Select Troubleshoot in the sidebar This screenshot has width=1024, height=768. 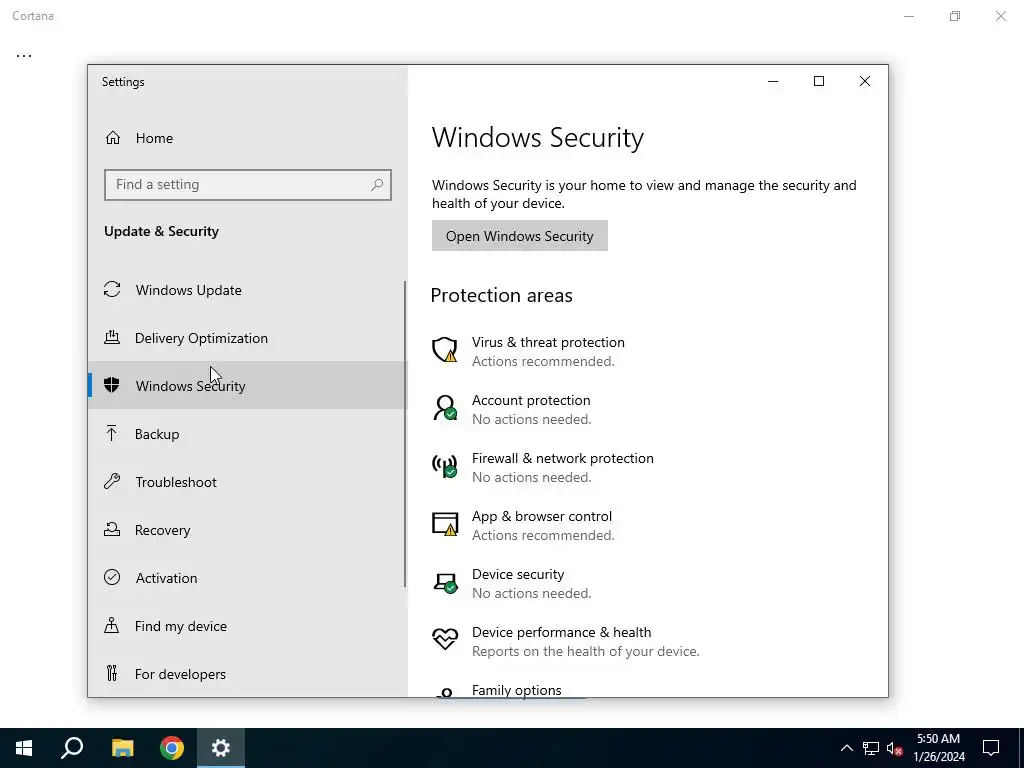click(x=247, y=482)
